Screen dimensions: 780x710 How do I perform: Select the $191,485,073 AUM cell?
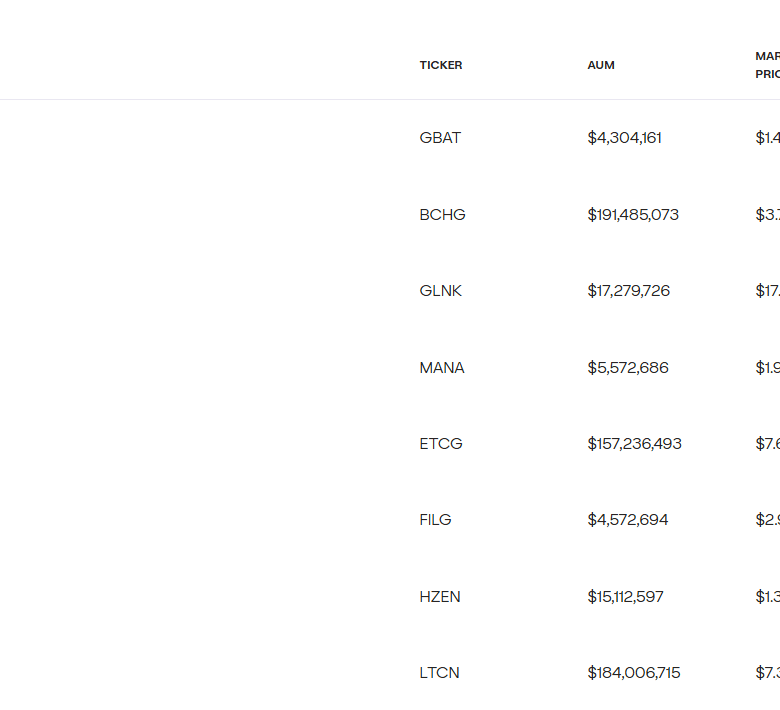[x=633, y=215]
